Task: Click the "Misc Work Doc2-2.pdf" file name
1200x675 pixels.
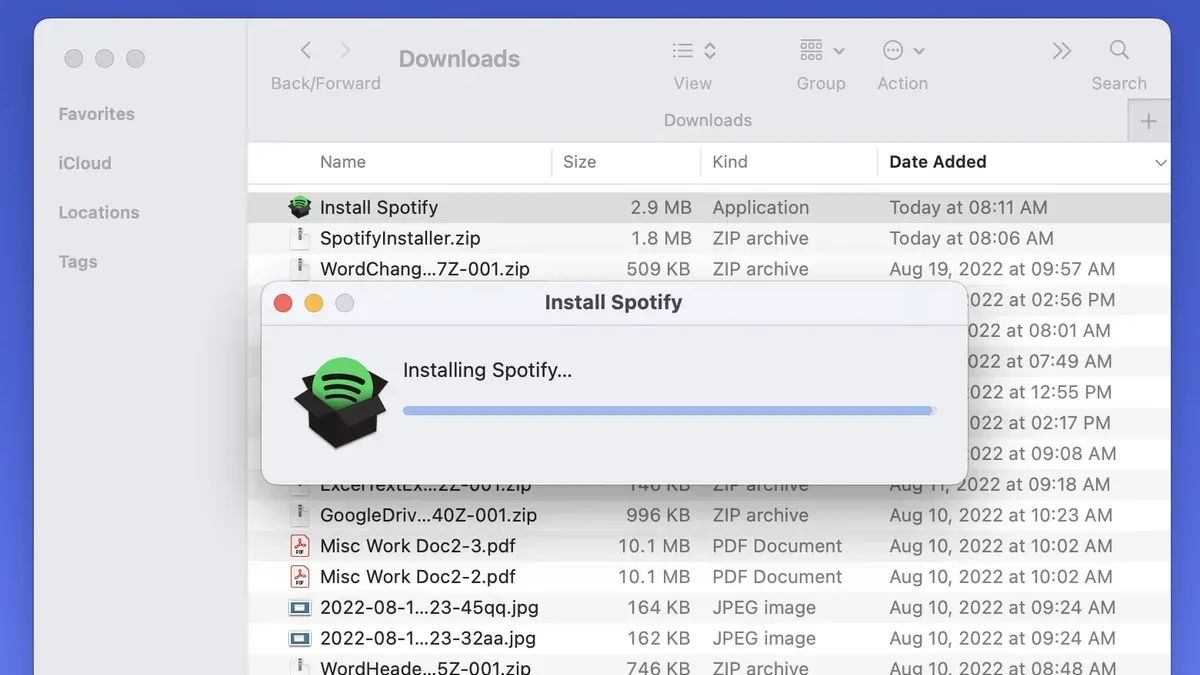Action: [418, 577]
